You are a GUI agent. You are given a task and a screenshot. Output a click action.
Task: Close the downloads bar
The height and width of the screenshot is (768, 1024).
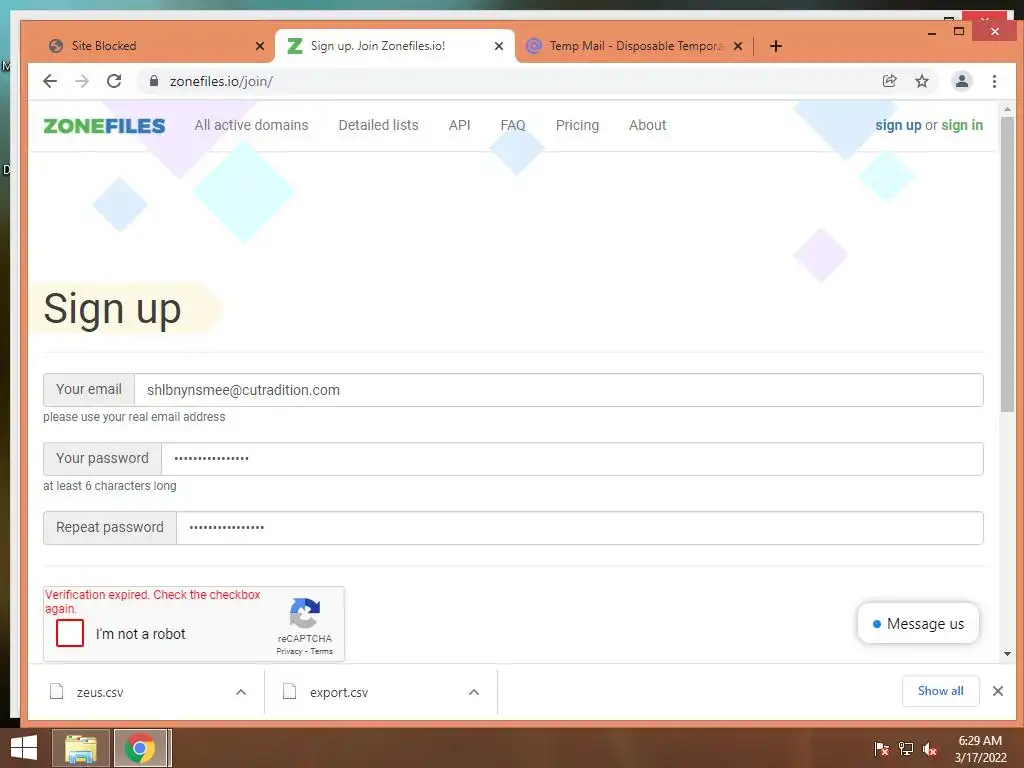(997, 691)
